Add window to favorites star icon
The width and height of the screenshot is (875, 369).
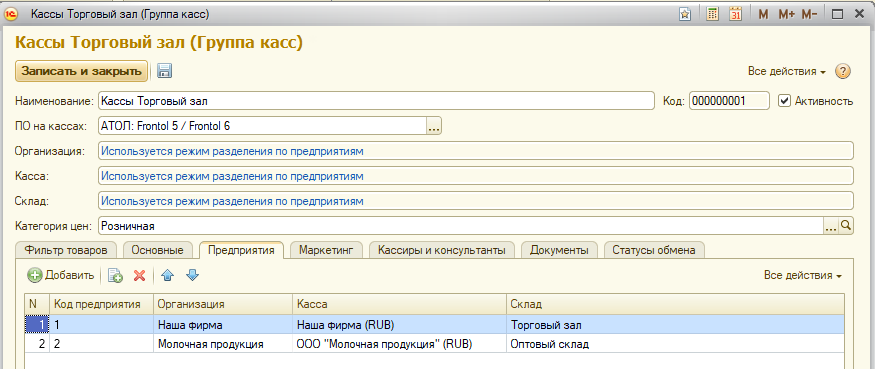(x=685, y=15)
